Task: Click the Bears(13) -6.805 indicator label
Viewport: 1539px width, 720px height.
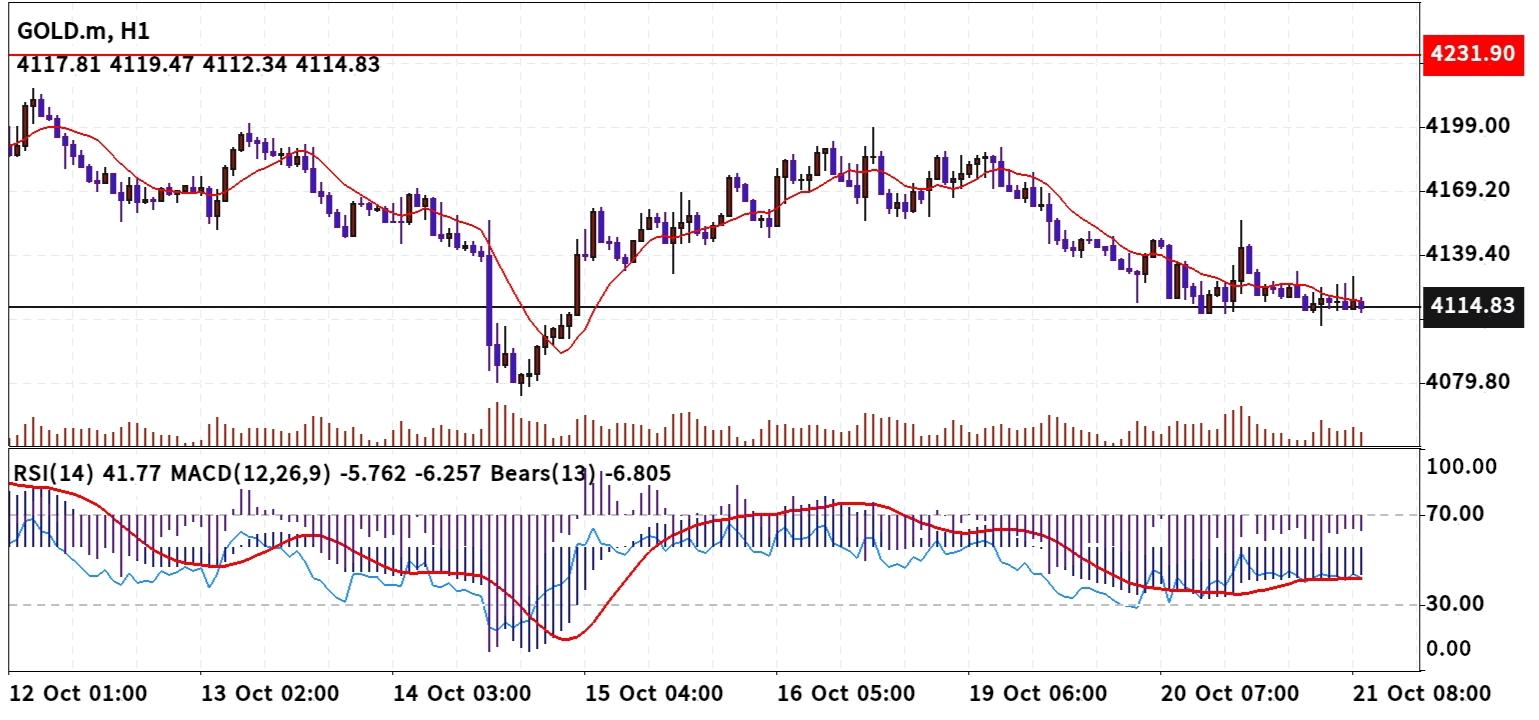Action: tap(581, 473)
